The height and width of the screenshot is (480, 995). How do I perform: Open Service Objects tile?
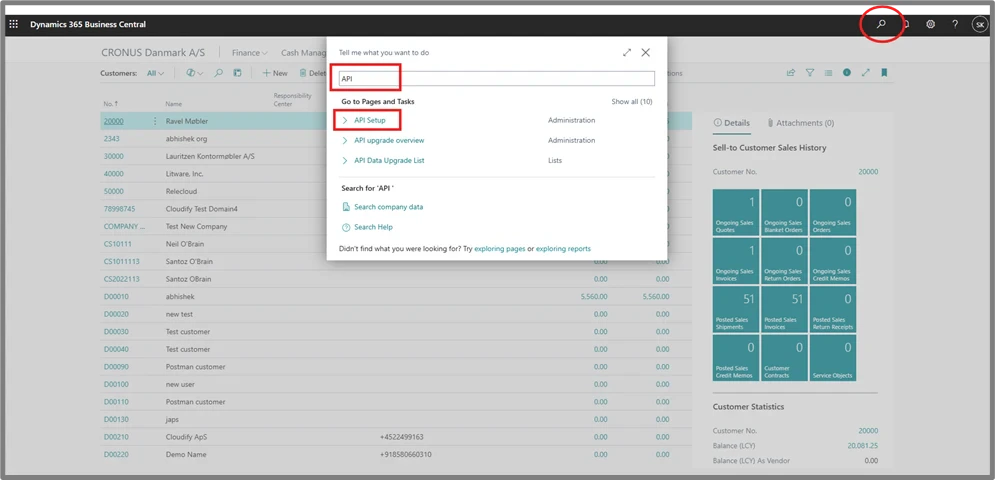[x=833, y=357]
